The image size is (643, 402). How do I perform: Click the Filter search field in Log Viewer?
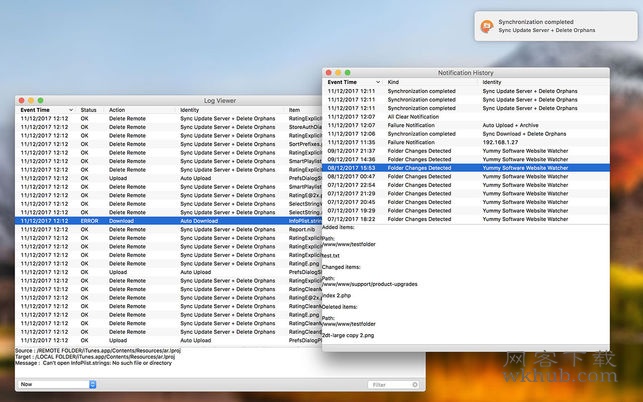[x=393, y=384]
